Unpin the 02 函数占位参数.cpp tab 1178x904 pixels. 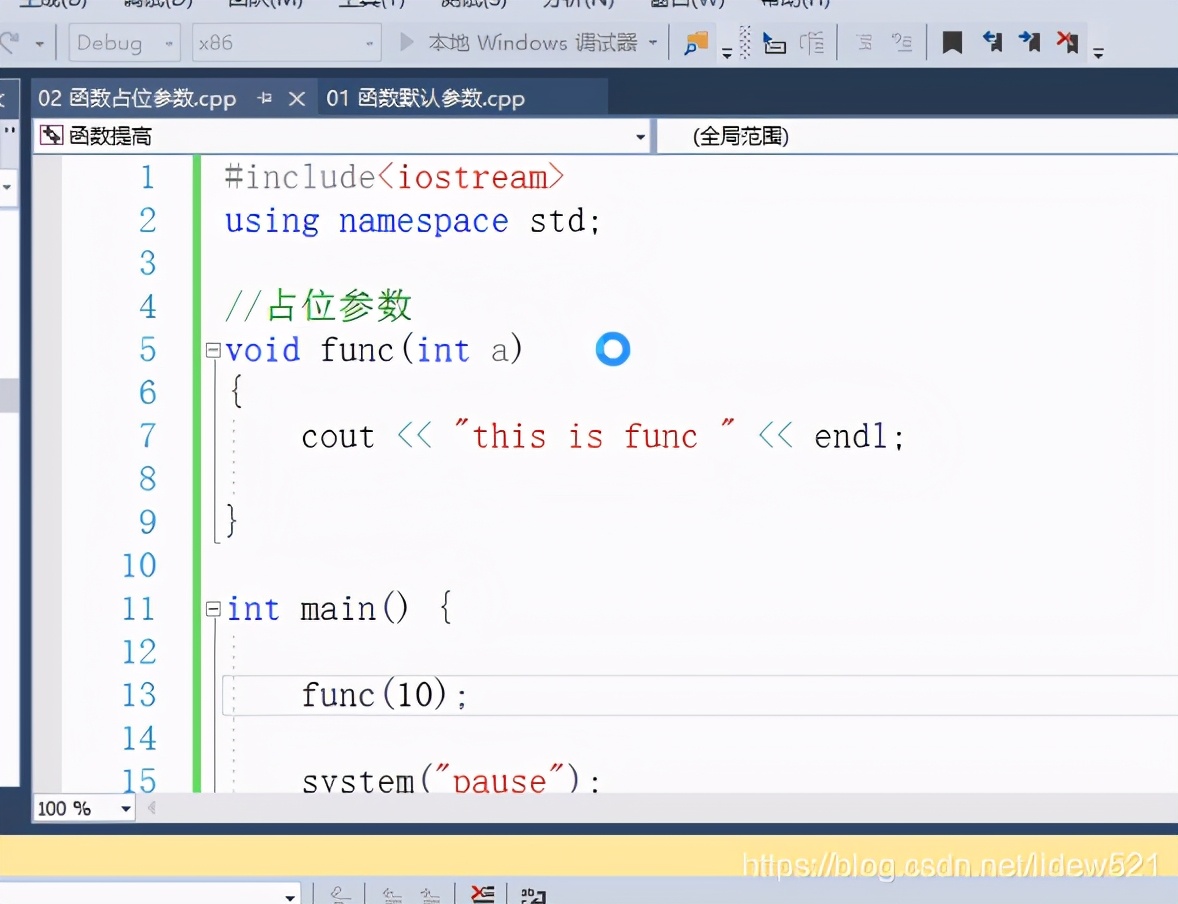(x=262, y=98)
